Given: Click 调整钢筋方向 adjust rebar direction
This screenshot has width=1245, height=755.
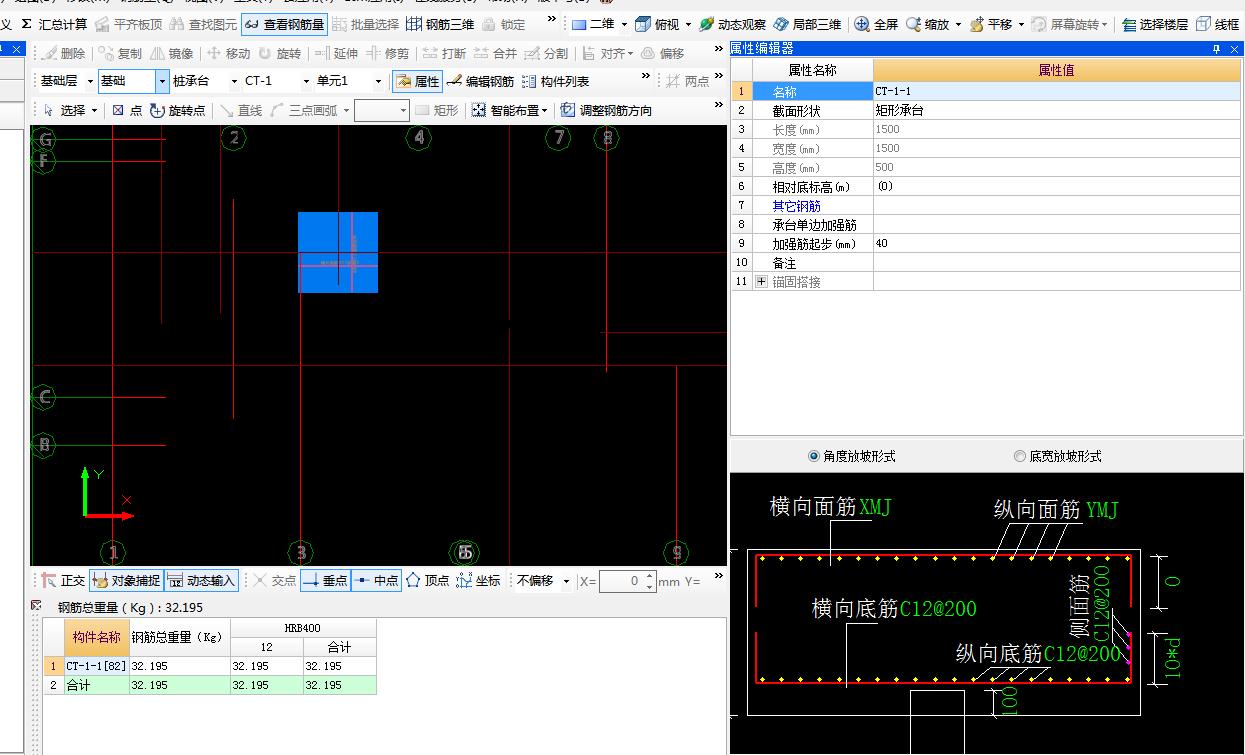Looking at the screenshot, I should tap(606, 110).
